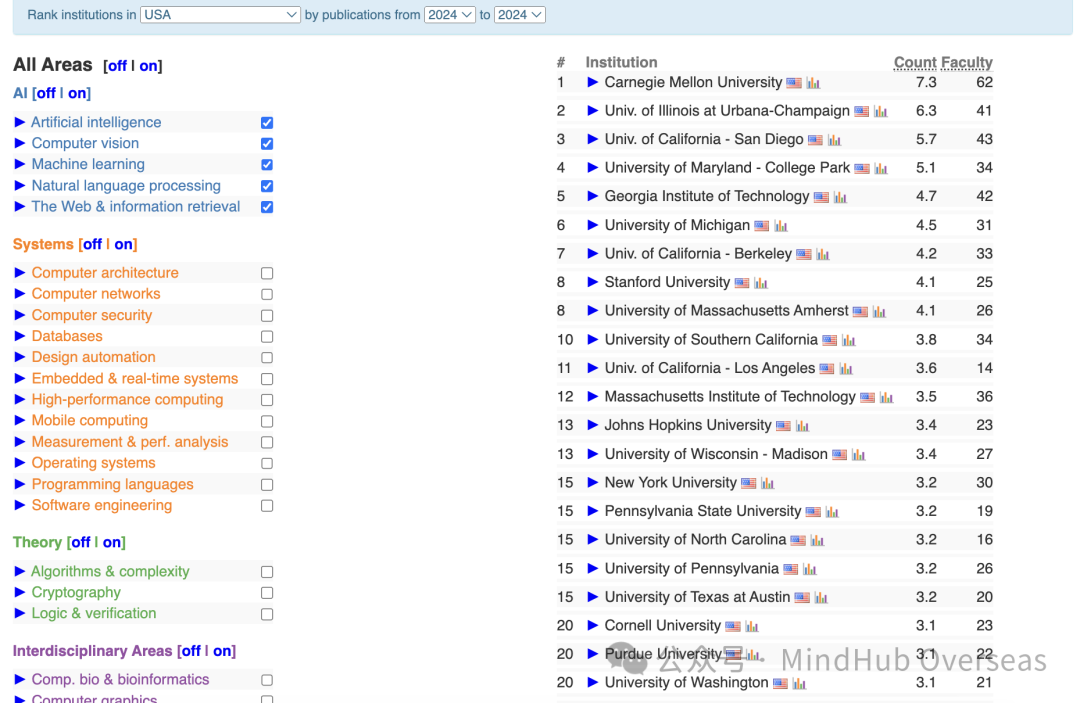Click the University of Michigan bar chart icon
This screenshot has height=703, width=1080.
781,226
